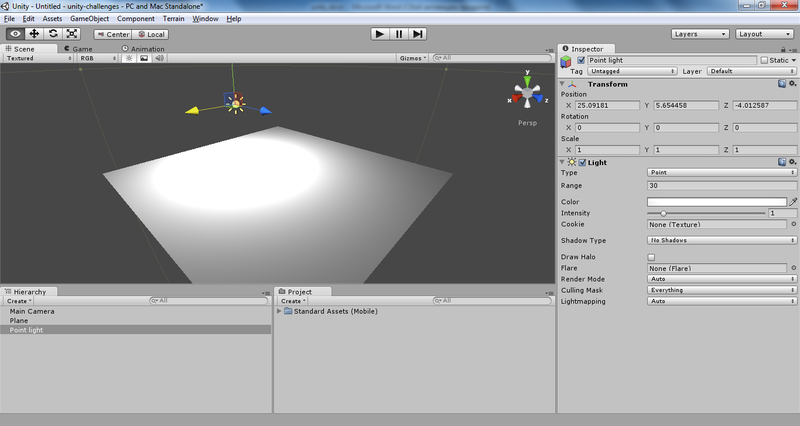Open the Component menu
The width and height of the screenshot is (800, 426).
pyautogui.click(x=136, y=19)
